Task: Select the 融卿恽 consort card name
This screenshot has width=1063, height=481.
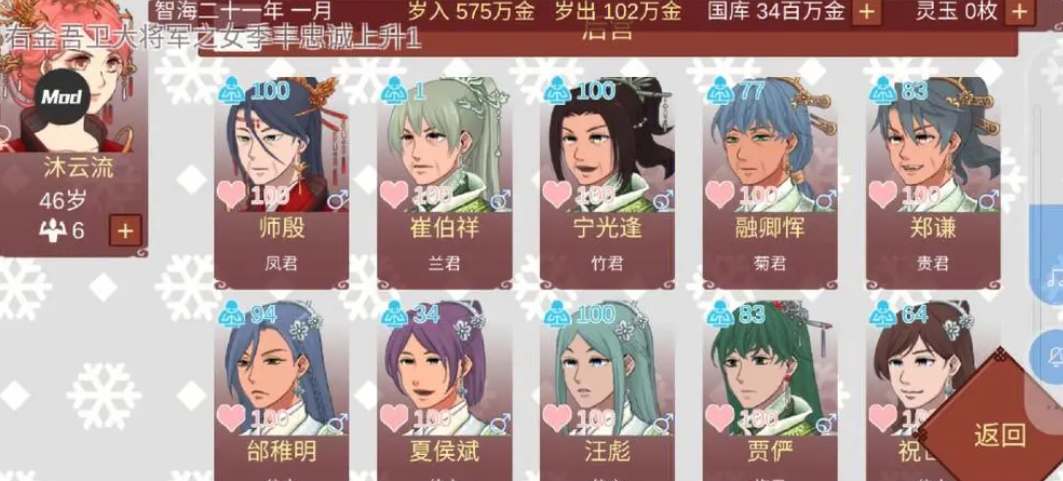Action: click(x=769, y=229)
